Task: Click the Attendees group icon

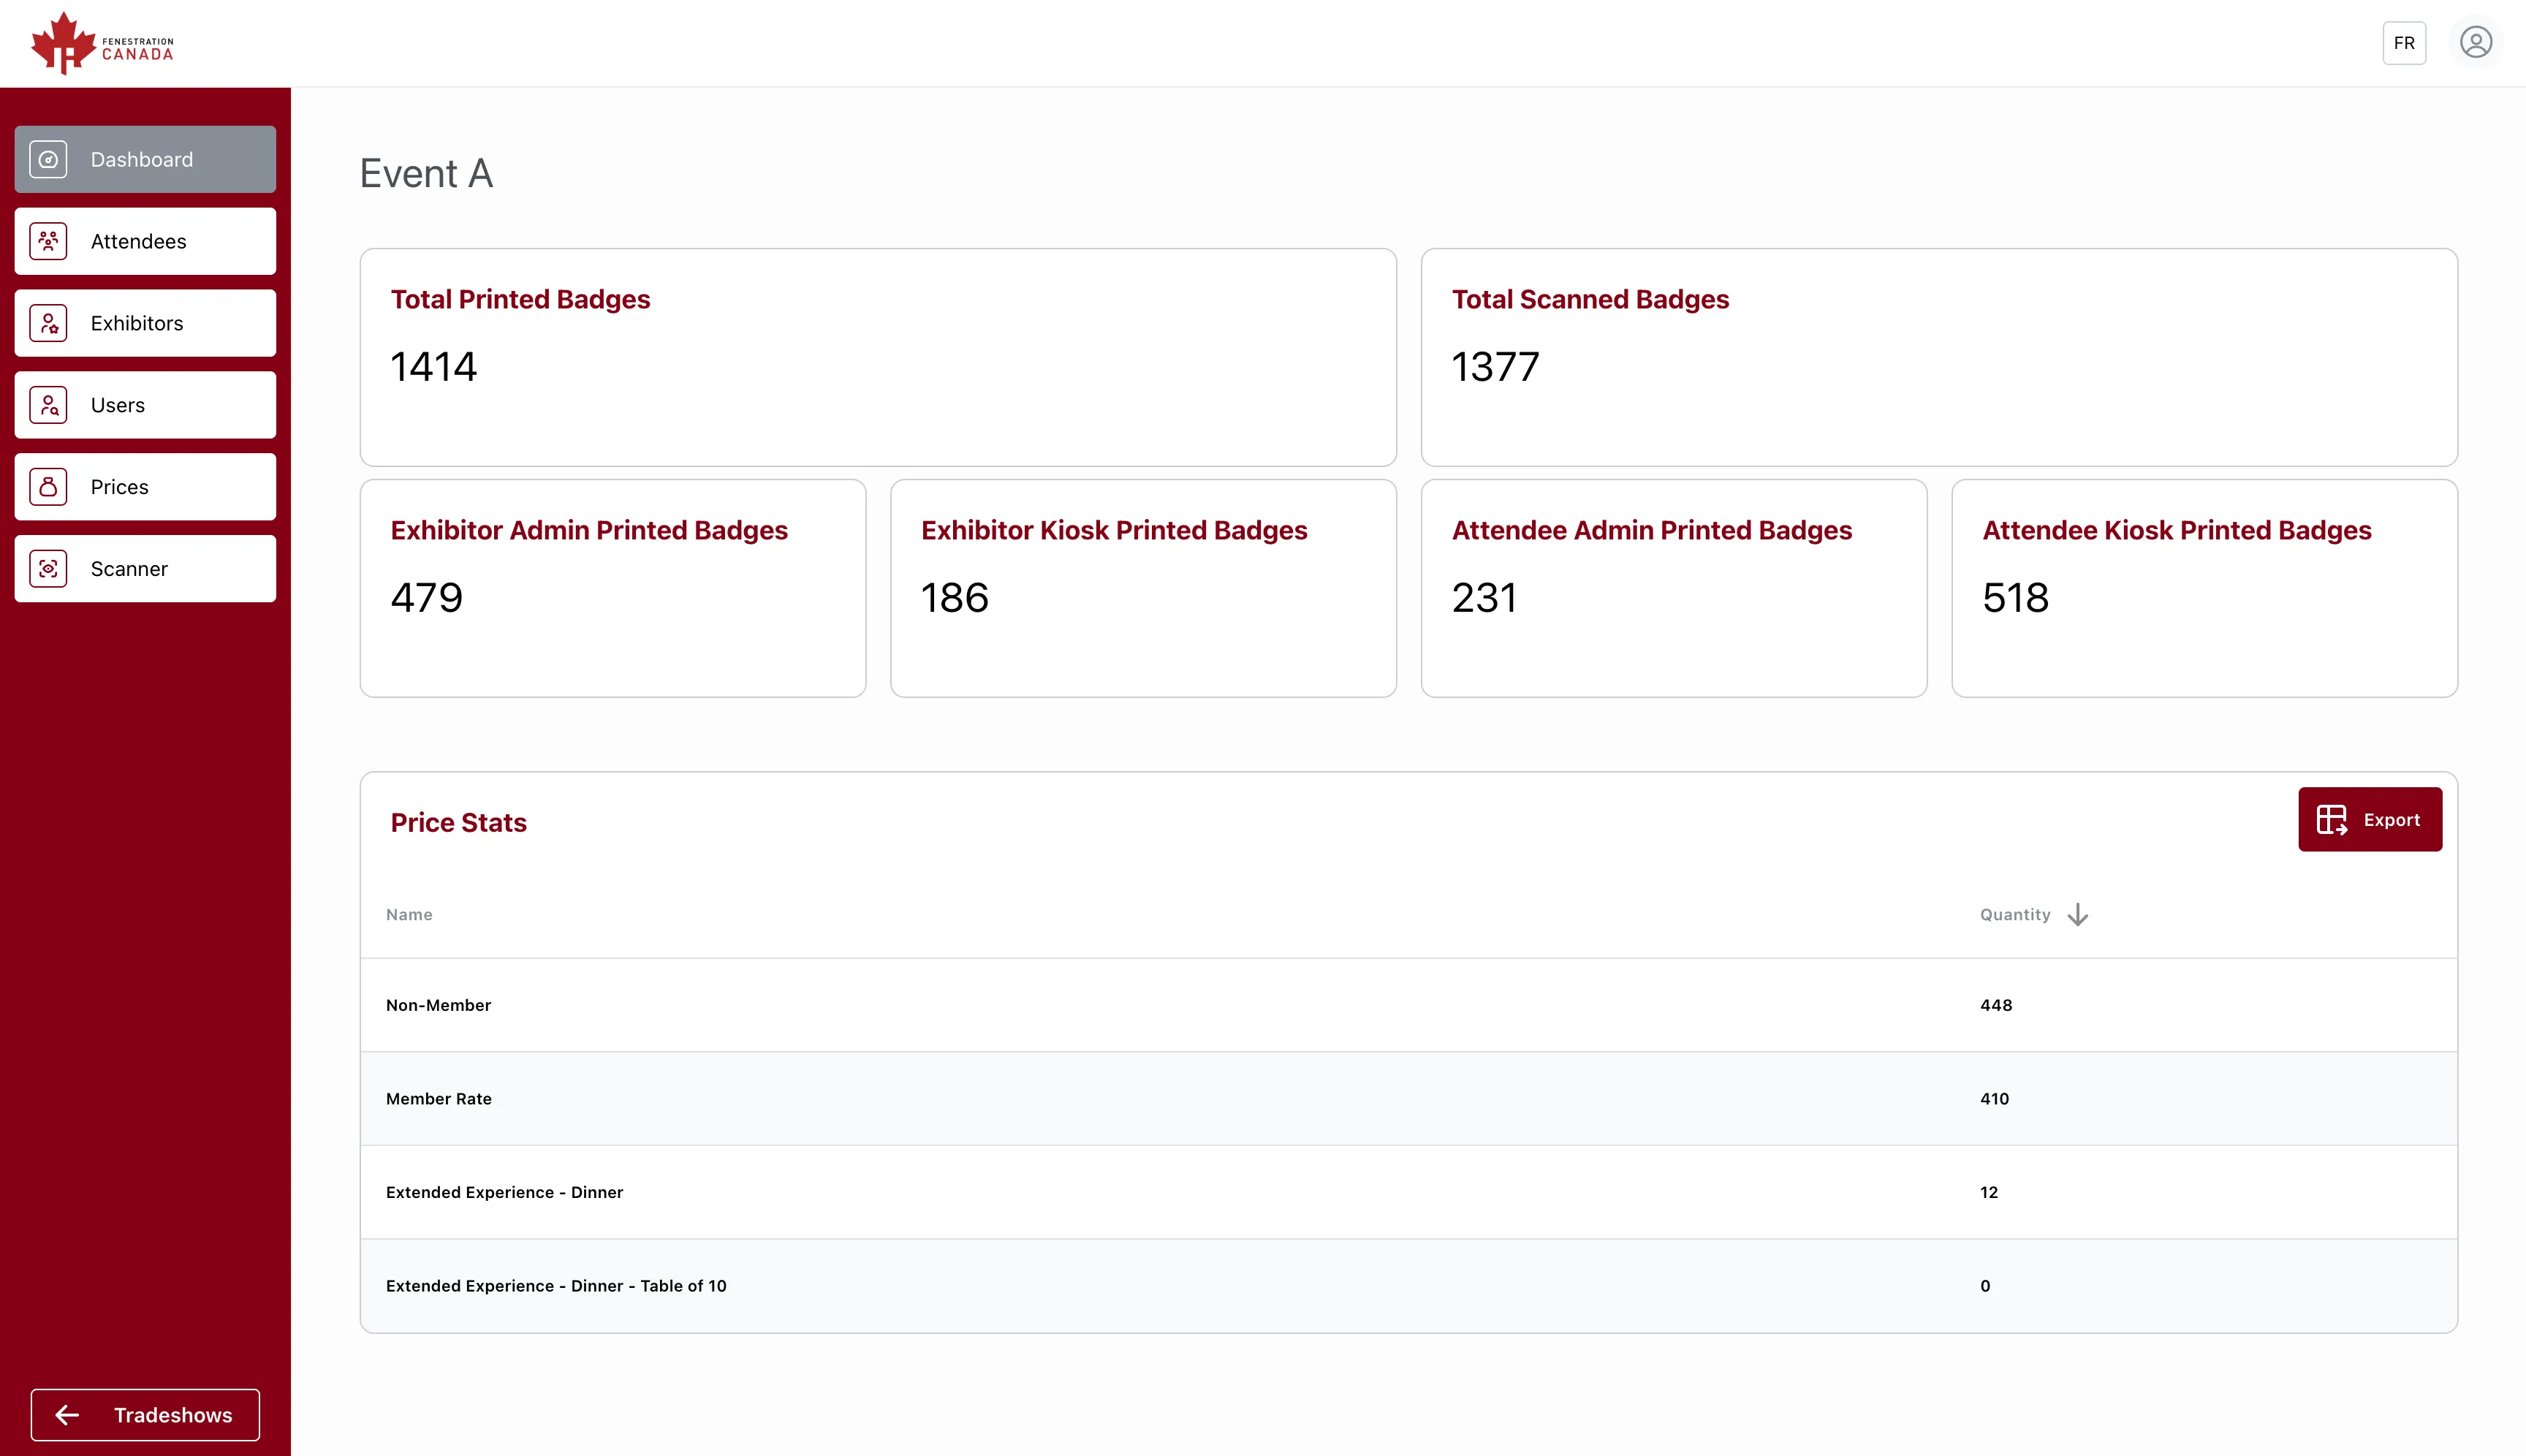Action: click(48, 241)
